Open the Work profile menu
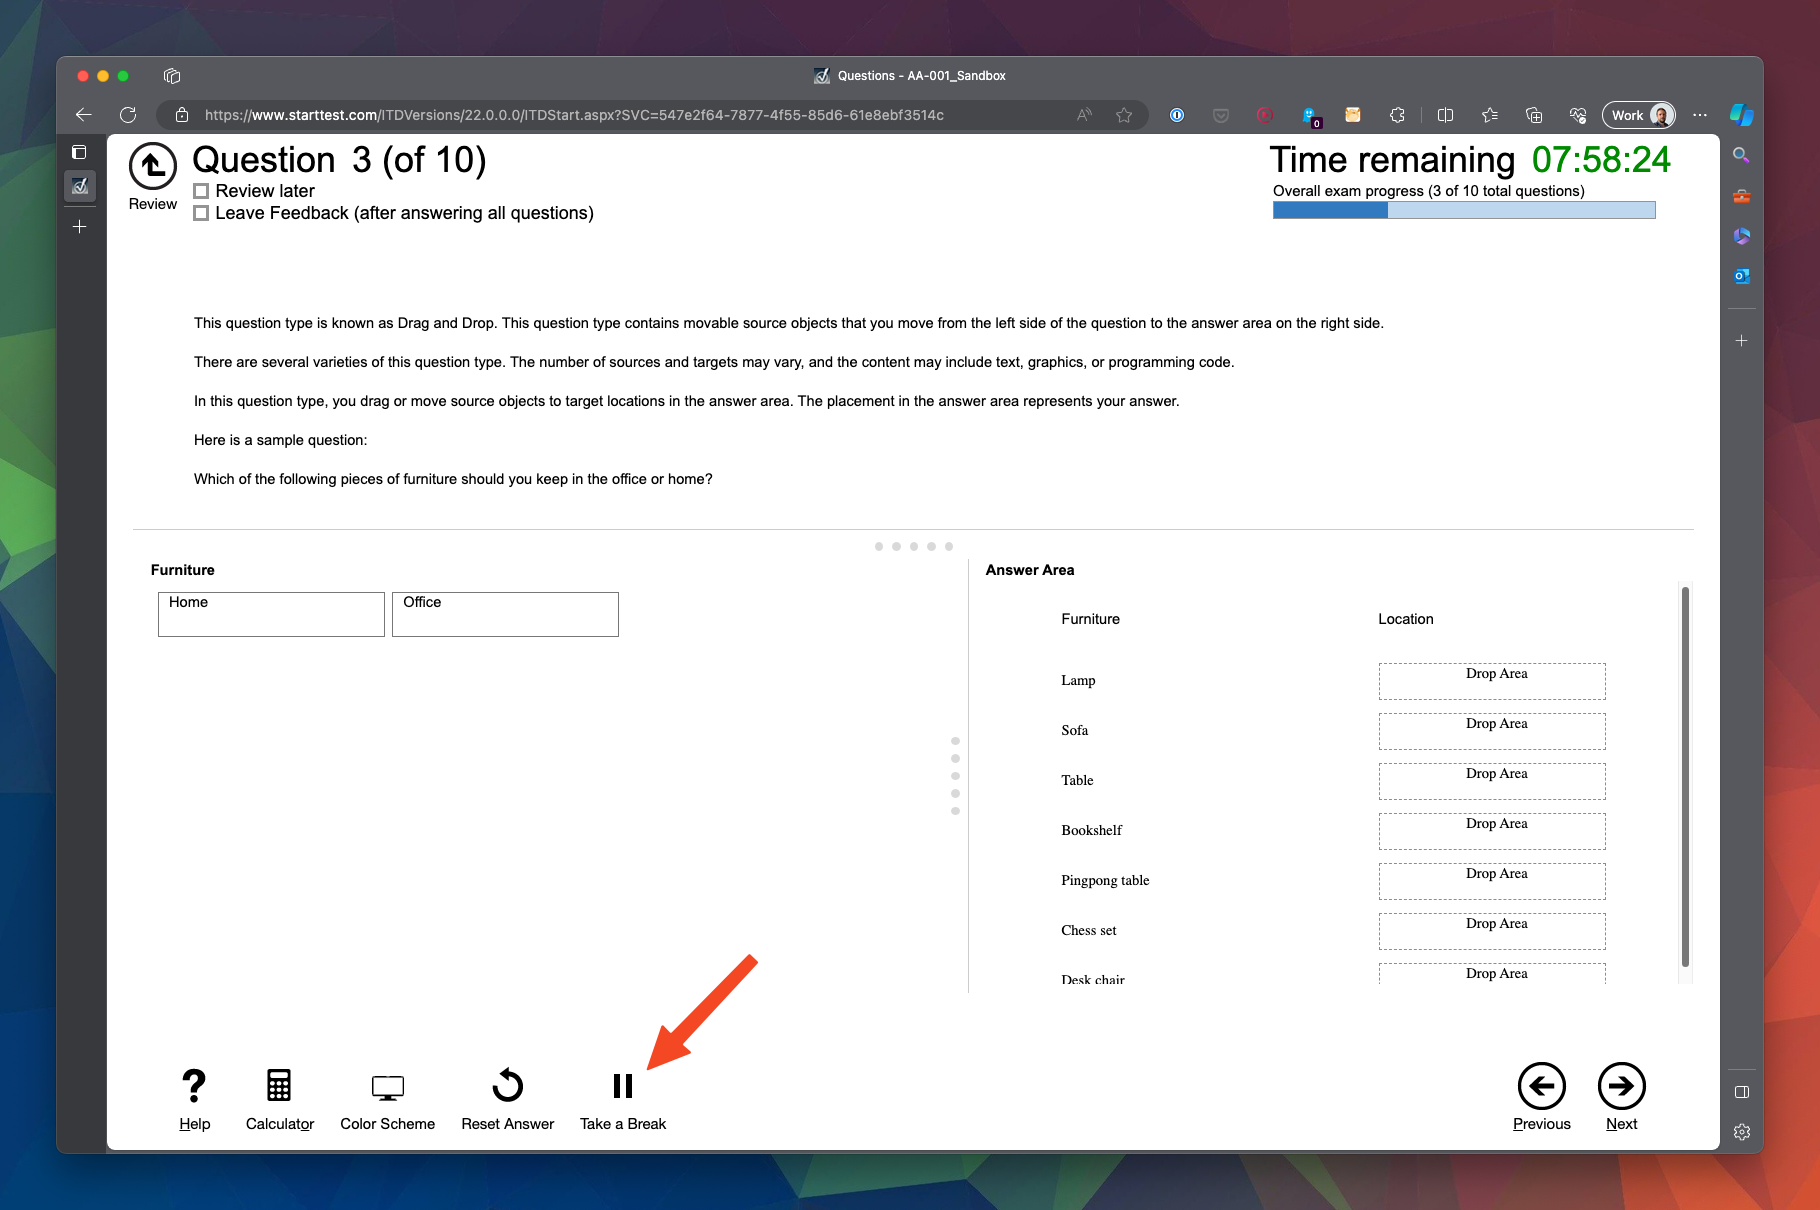The width and height of the screenshot is (1820, 1210). tap(1637, 115)
